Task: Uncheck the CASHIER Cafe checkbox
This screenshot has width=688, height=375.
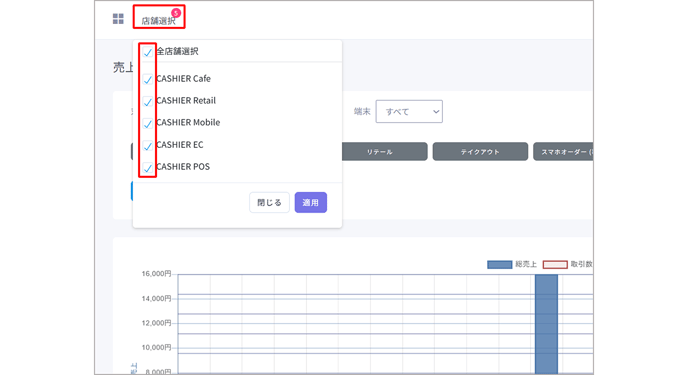Action: coord(148,79)
